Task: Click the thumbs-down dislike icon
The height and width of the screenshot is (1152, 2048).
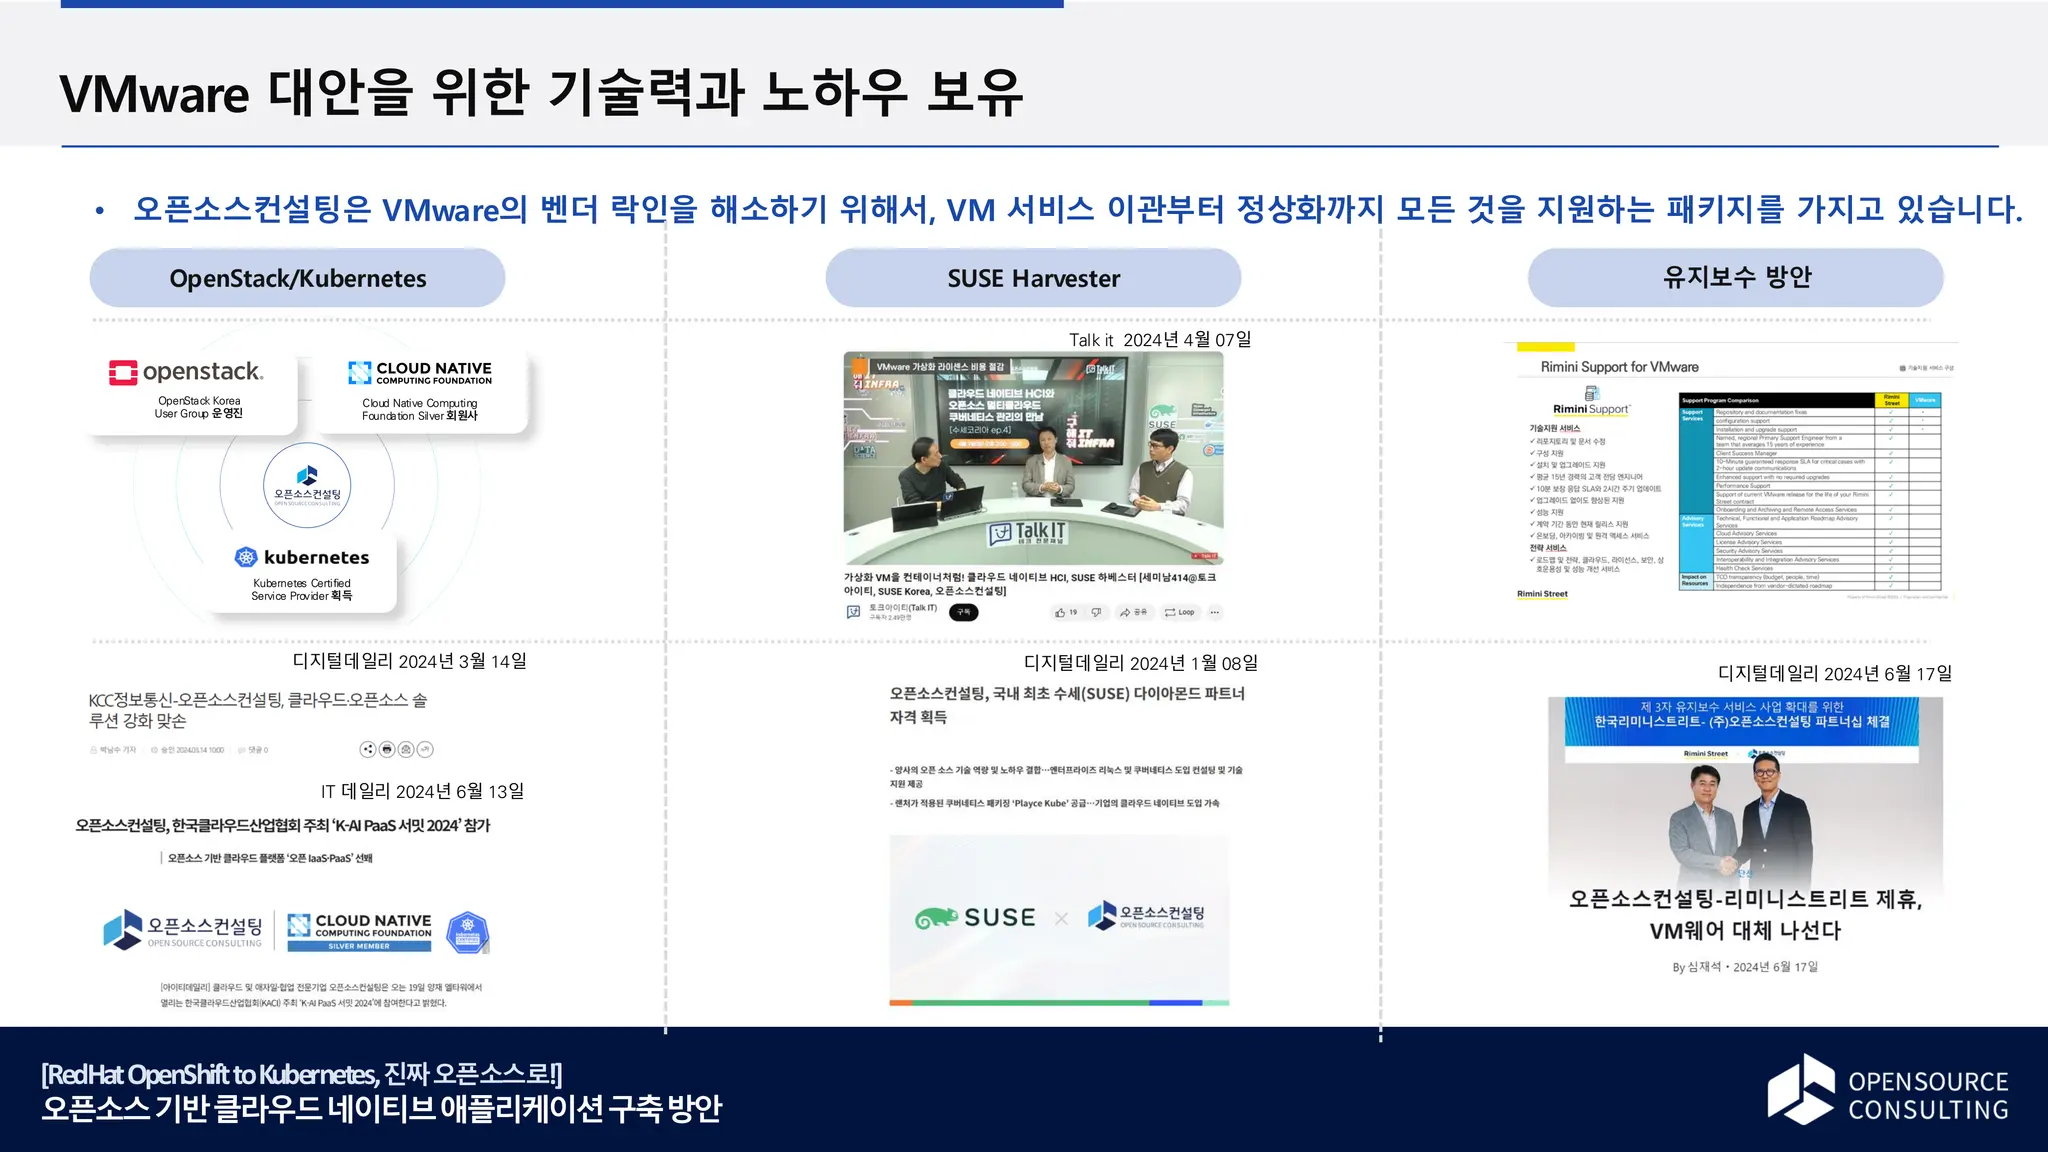Action: 1096,612
